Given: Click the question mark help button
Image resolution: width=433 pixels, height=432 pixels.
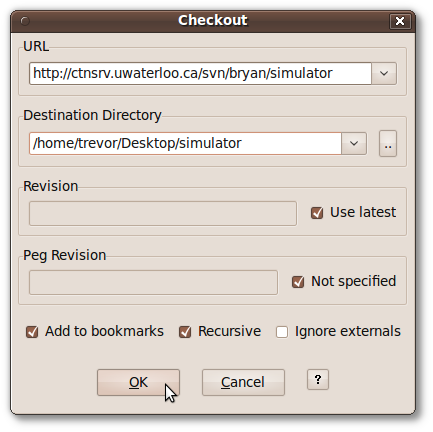Looking at the screenshot, I should [318, 379].
